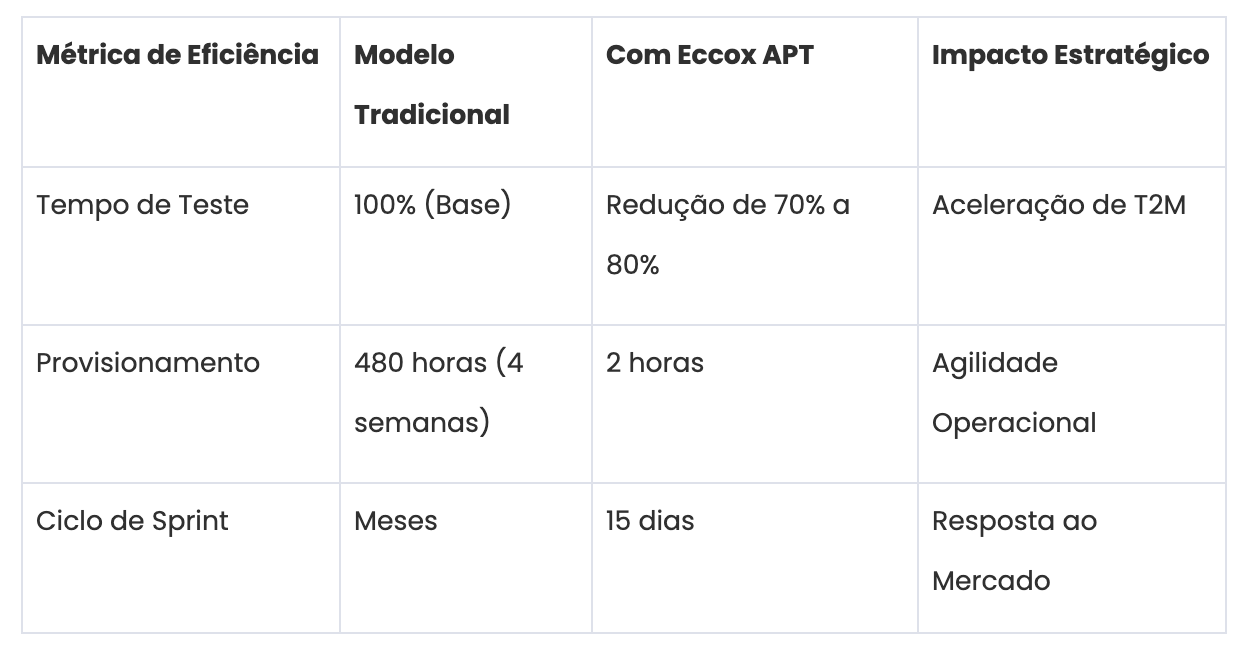
Task: Click the 'Redução de 70% a' text
Action: tap(727, 205)
